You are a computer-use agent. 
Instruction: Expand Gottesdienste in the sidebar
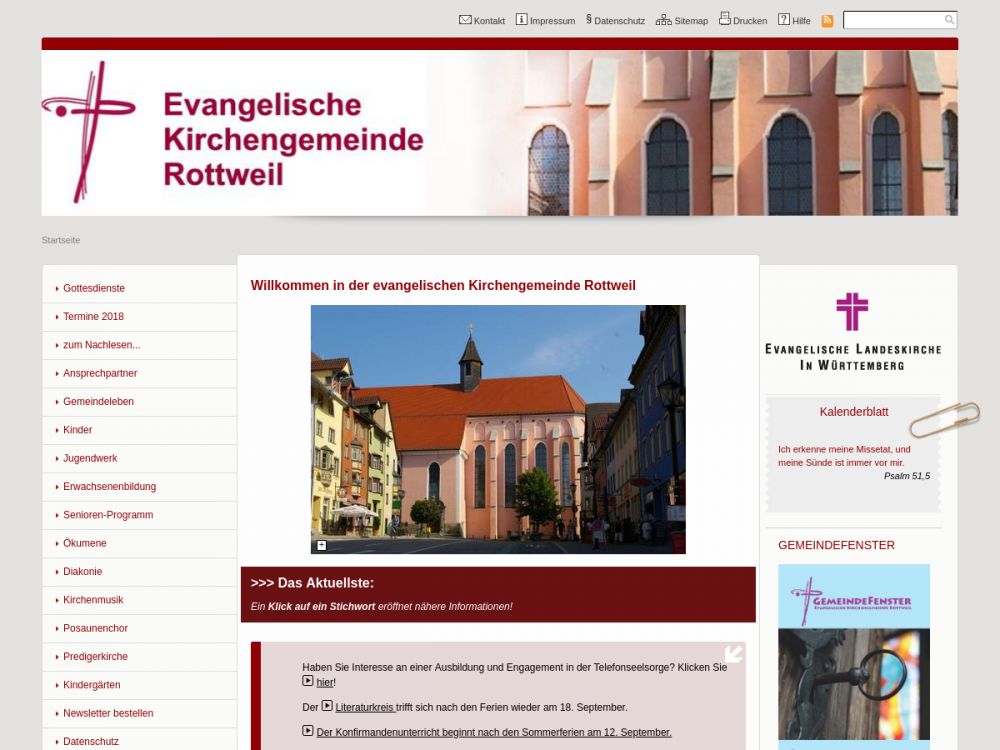pos(94,288)
